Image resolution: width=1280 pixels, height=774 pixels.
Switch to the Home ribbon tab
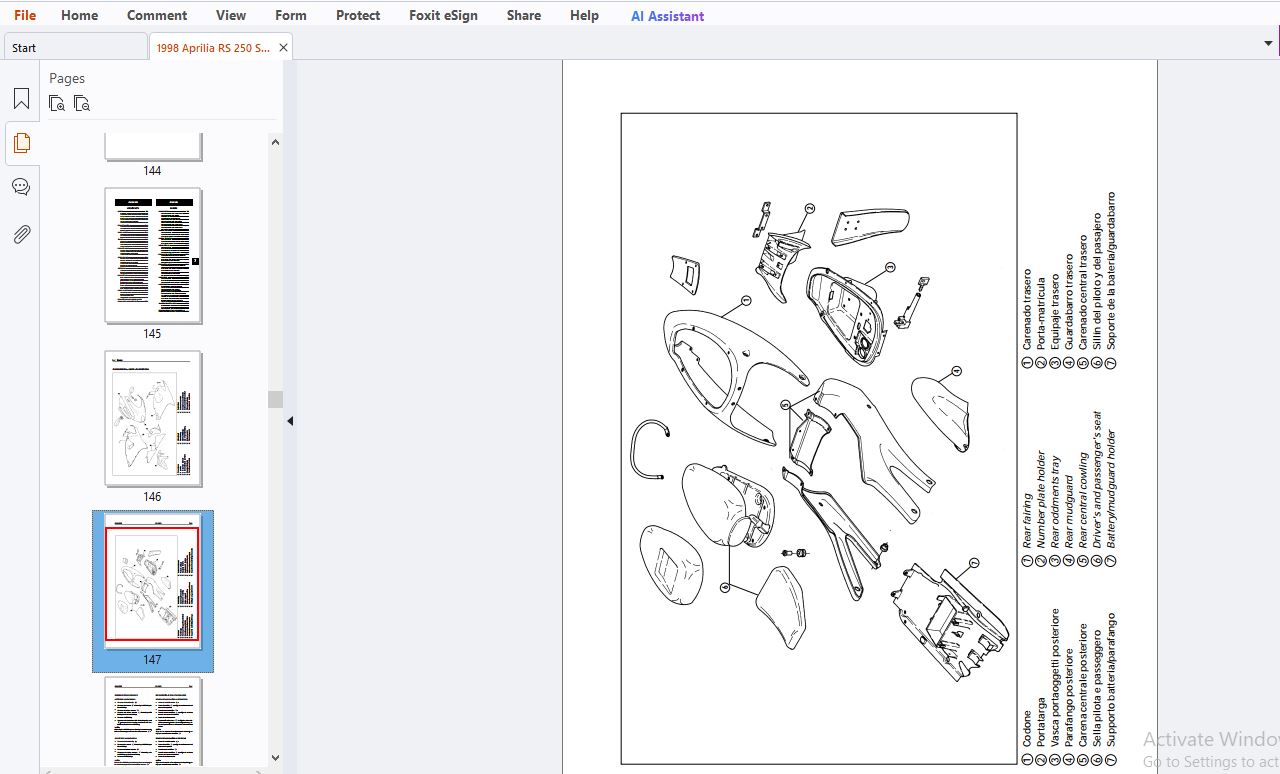pos(79,15)
